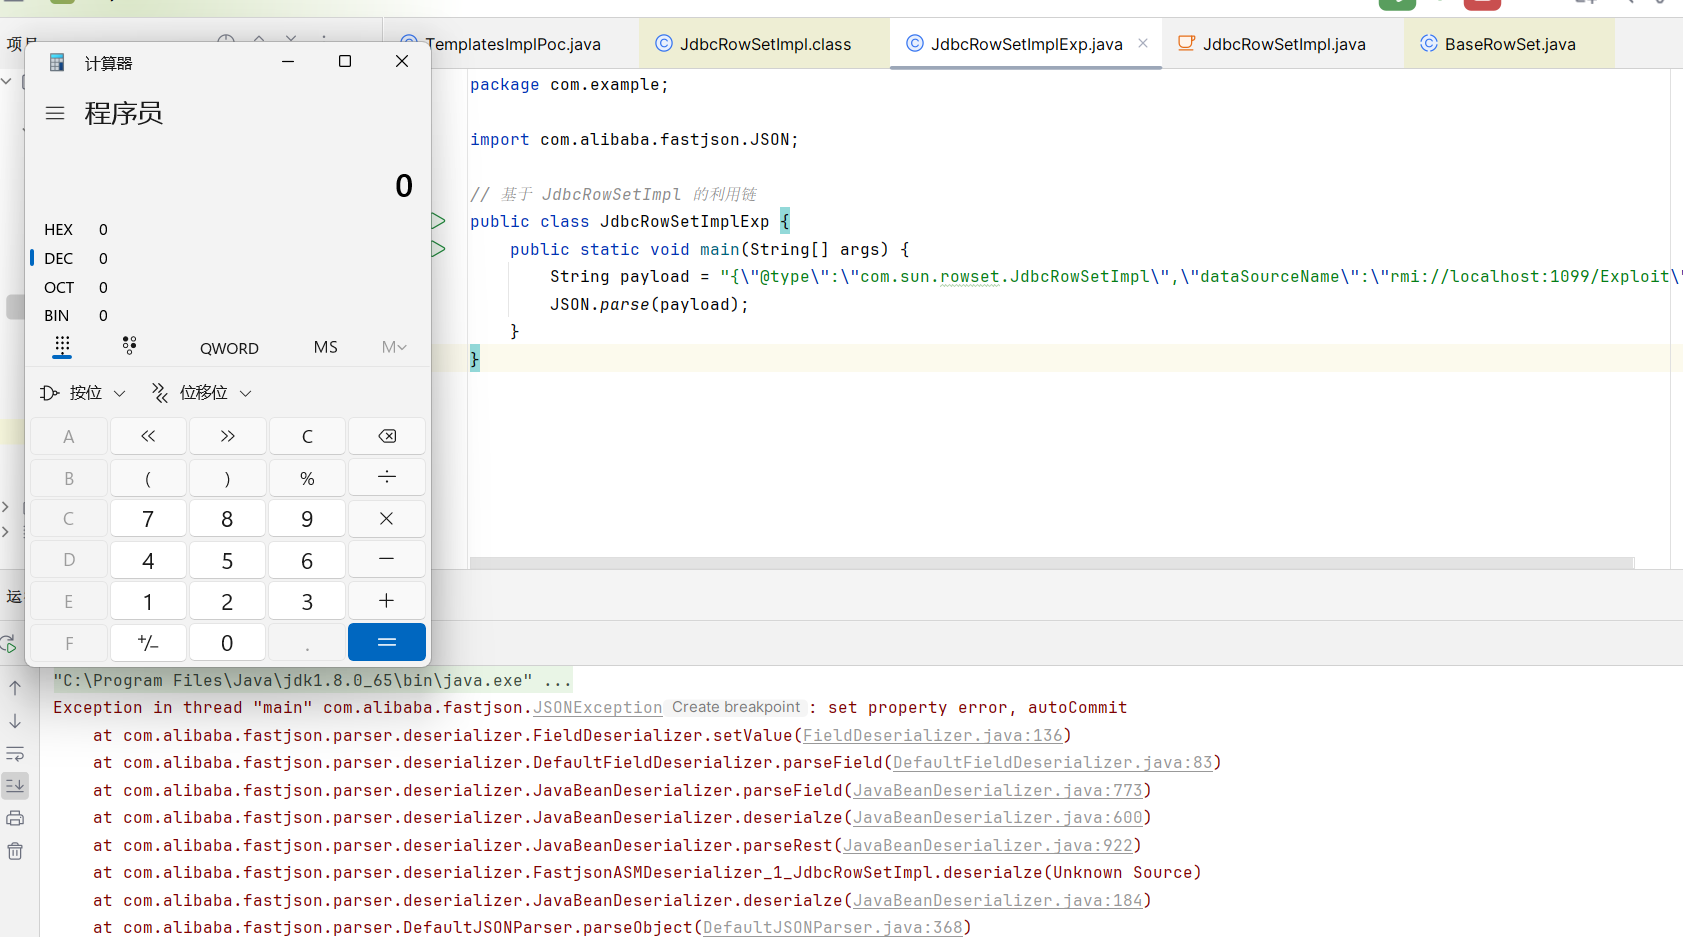
Task: Click digit 4 on the calculator
Action: tap(148, 560)
